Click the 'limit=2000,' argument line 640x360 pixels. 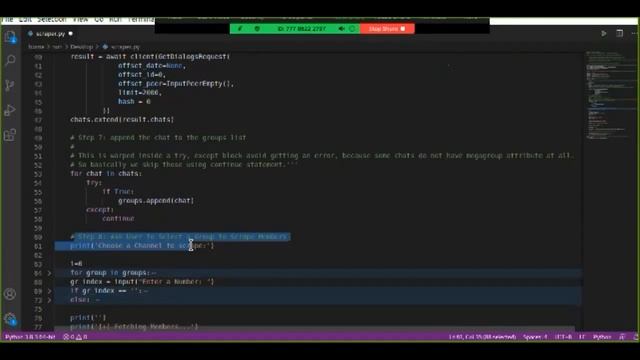click(140, 93)
